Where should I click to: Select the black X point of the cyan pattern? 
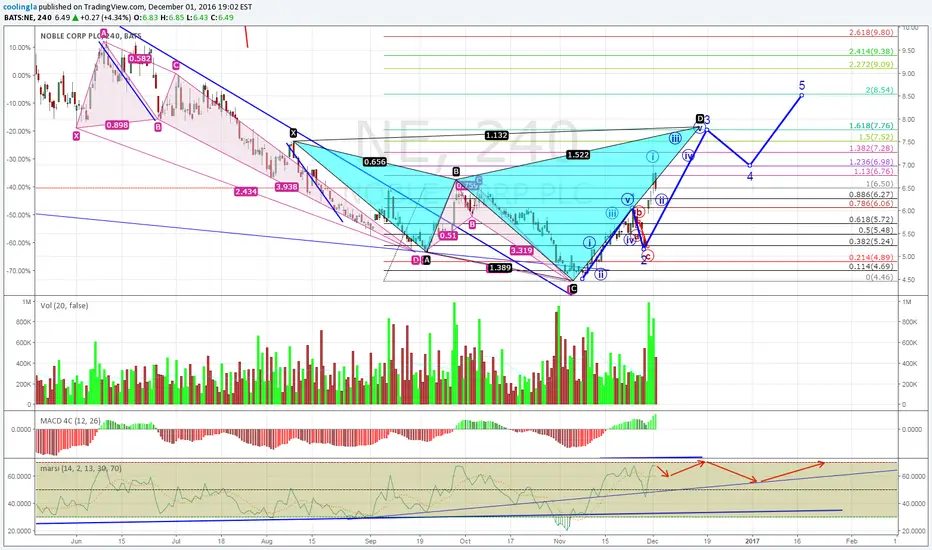(294, 133)
